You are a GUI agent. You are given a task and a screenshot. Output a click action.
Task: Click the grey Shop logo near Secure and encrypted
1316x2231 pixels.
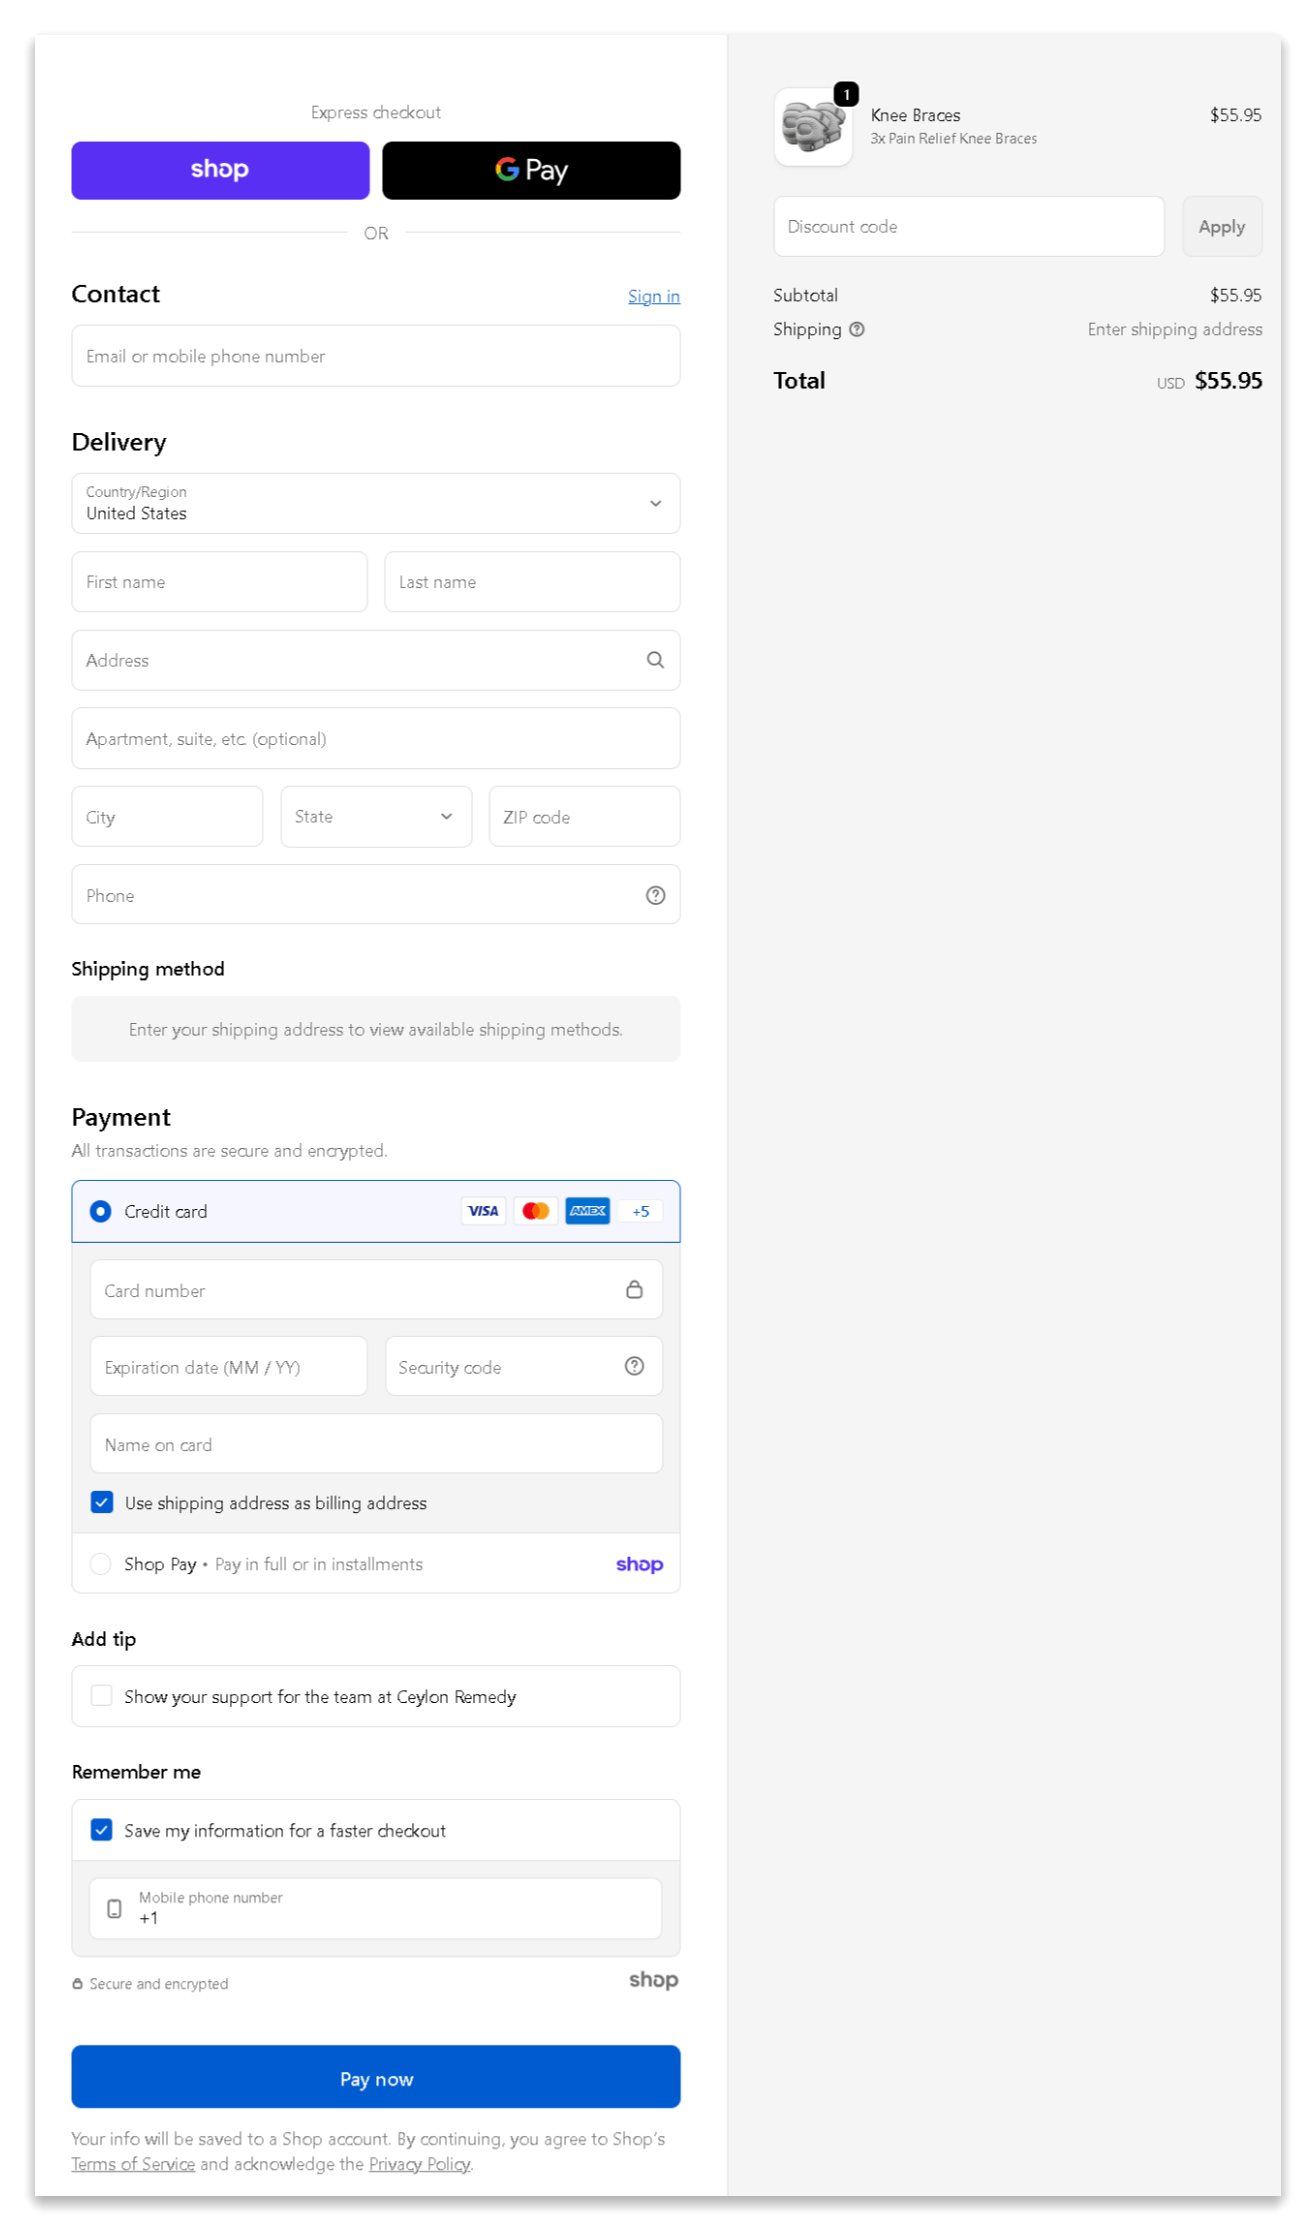[653, 1979]
